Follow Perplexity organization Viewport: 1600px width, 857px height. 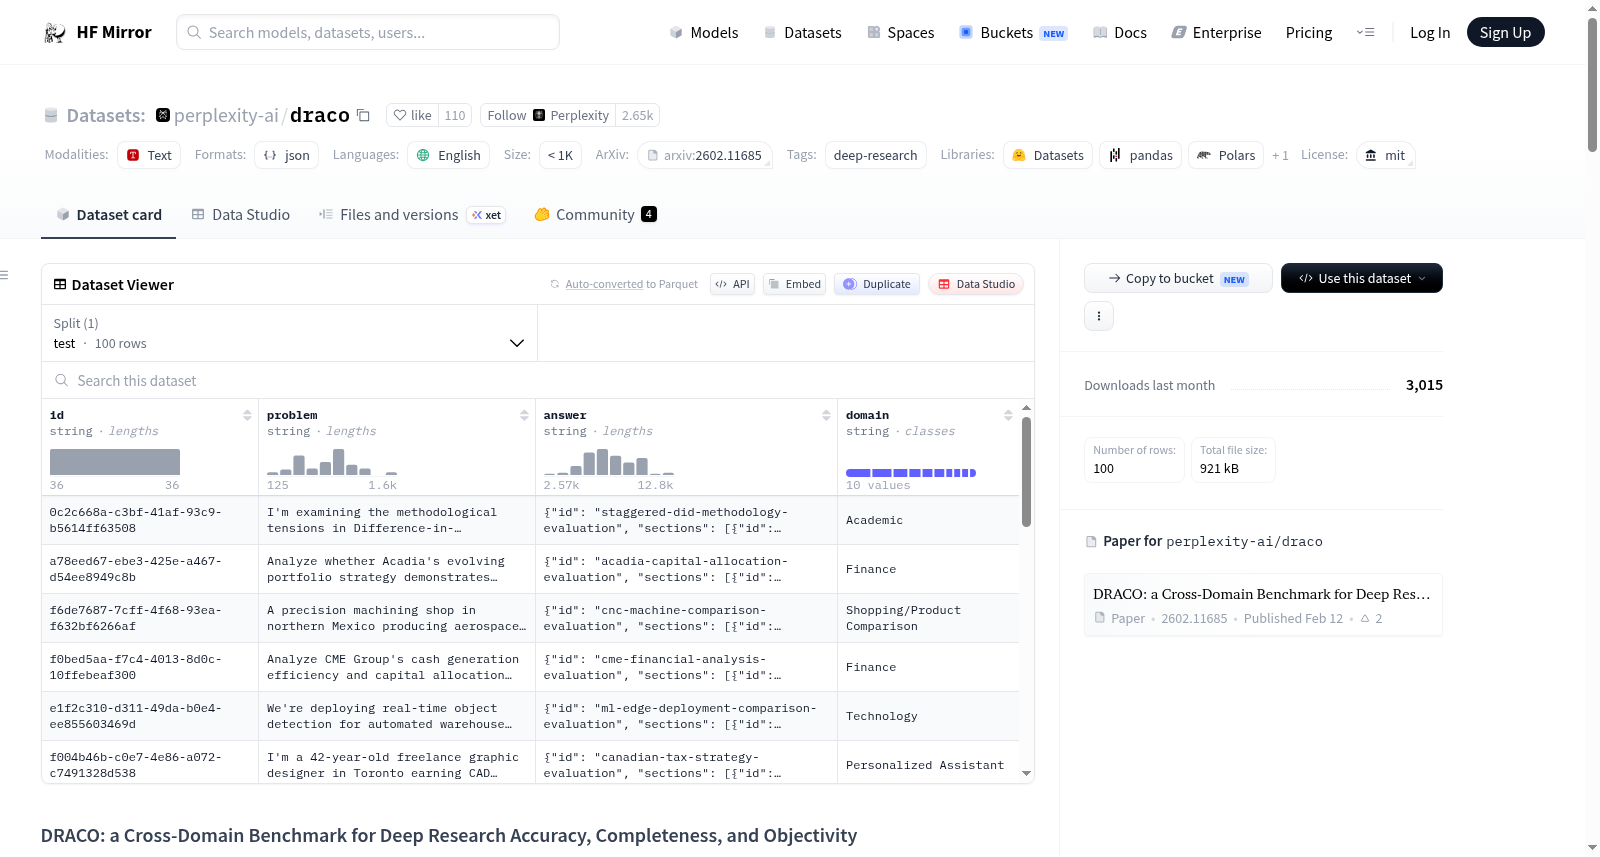(548, 115)
